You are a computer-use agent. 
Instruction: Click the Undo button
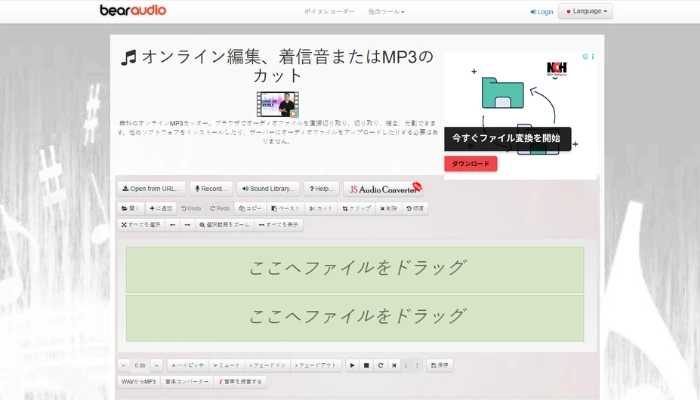191,208
